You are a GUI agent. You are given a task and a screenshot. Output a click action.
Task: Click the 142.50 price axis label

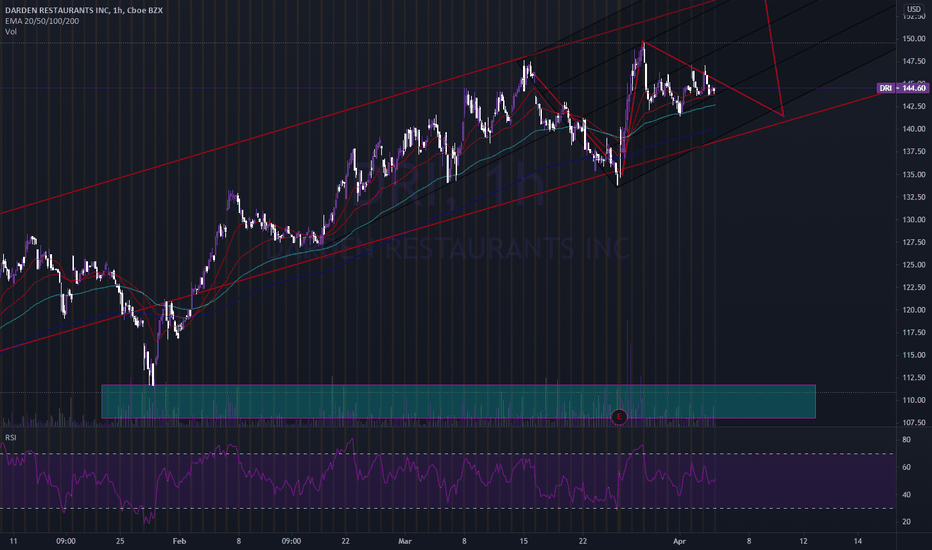[x=914, y=106]
